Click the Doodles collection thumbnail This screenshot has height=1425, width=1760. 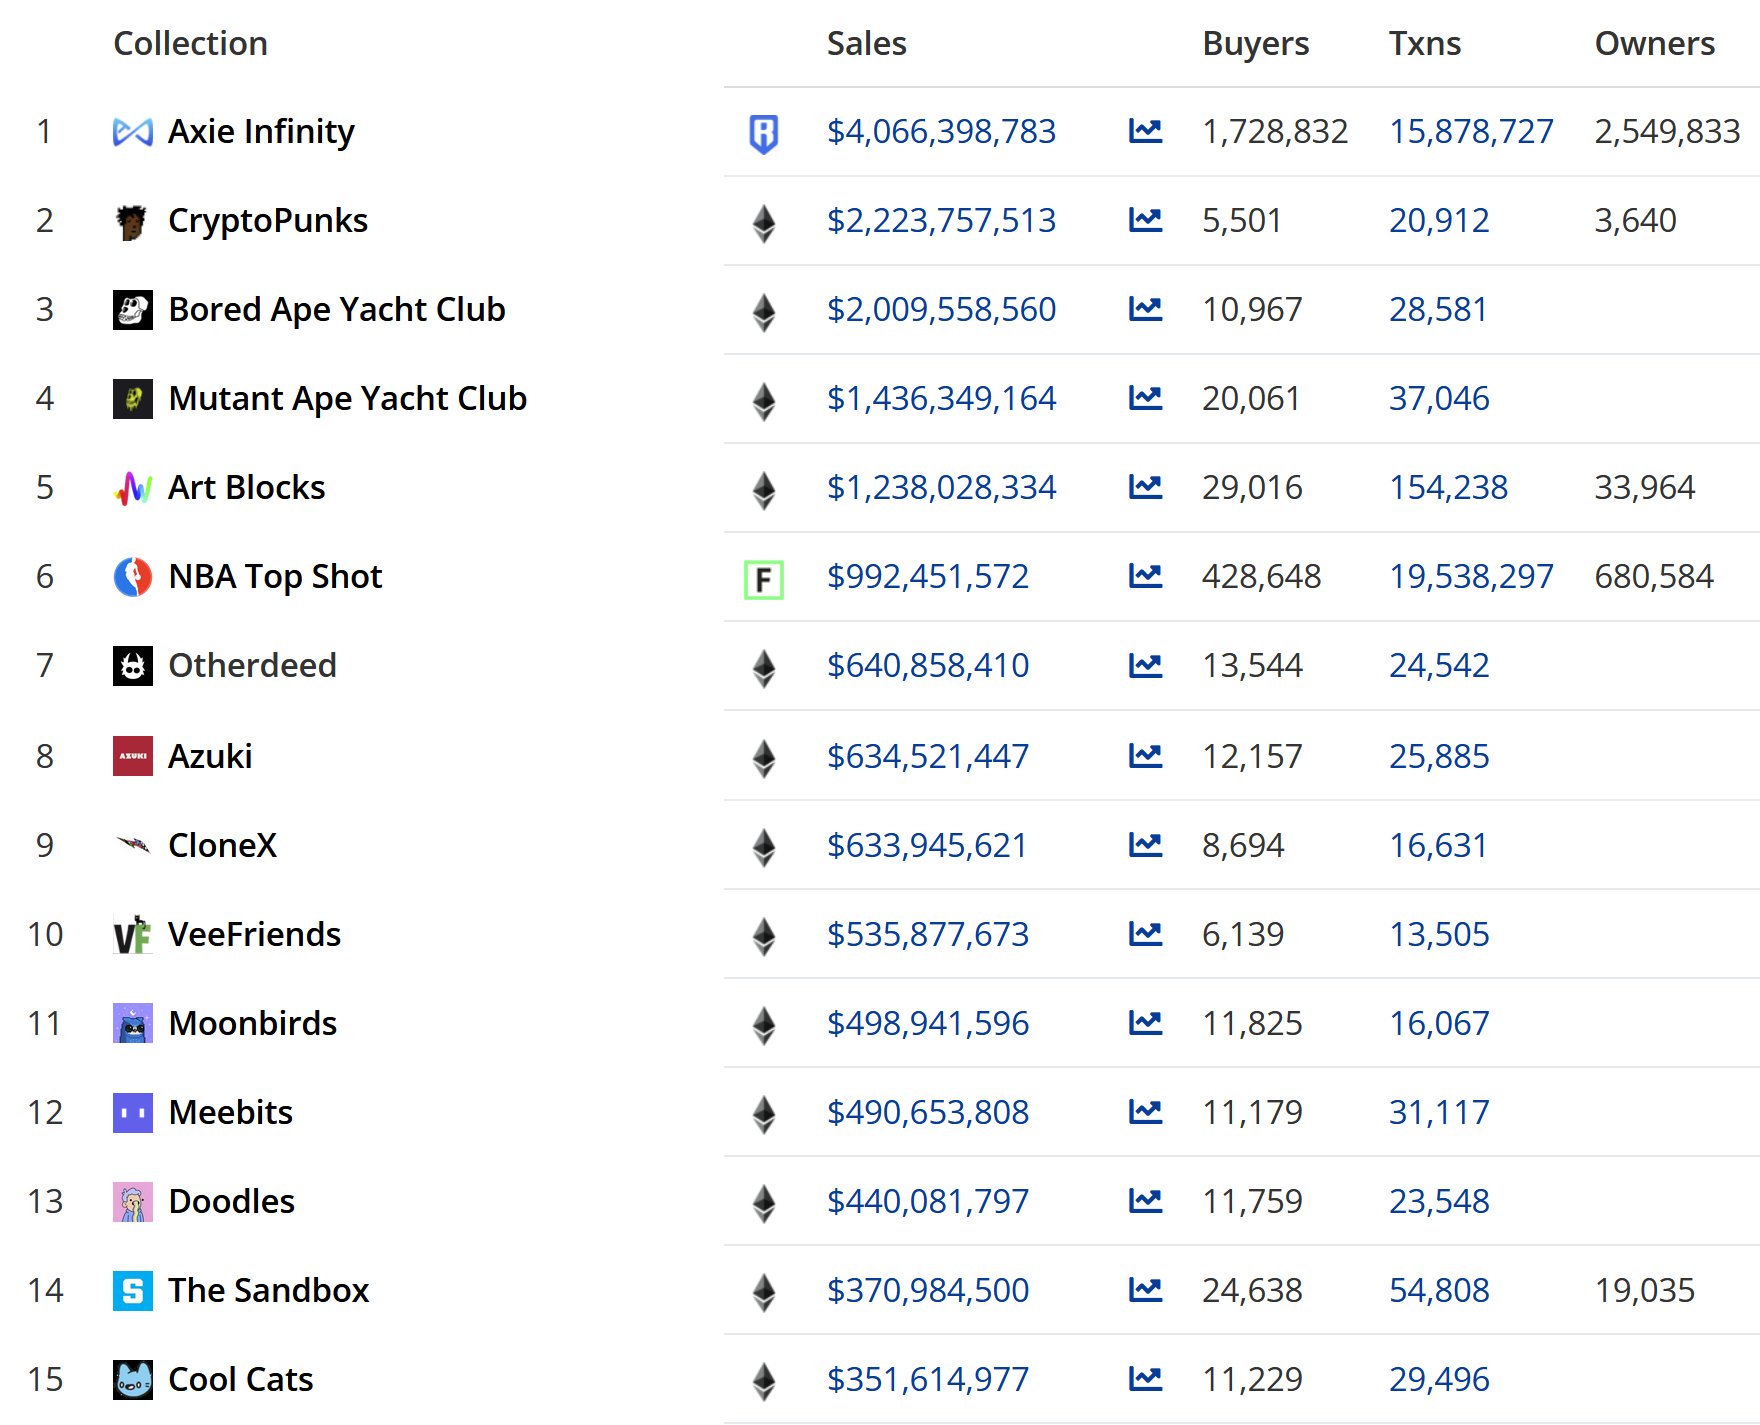(x=132, y=1202)
